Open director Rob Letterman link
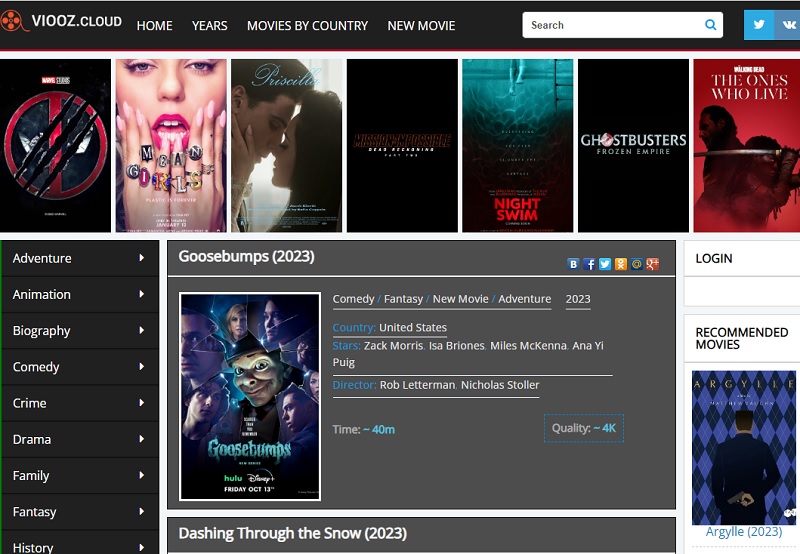Viewport: 800px width, 554px height. pyautogui.click(x=417, y=385)
